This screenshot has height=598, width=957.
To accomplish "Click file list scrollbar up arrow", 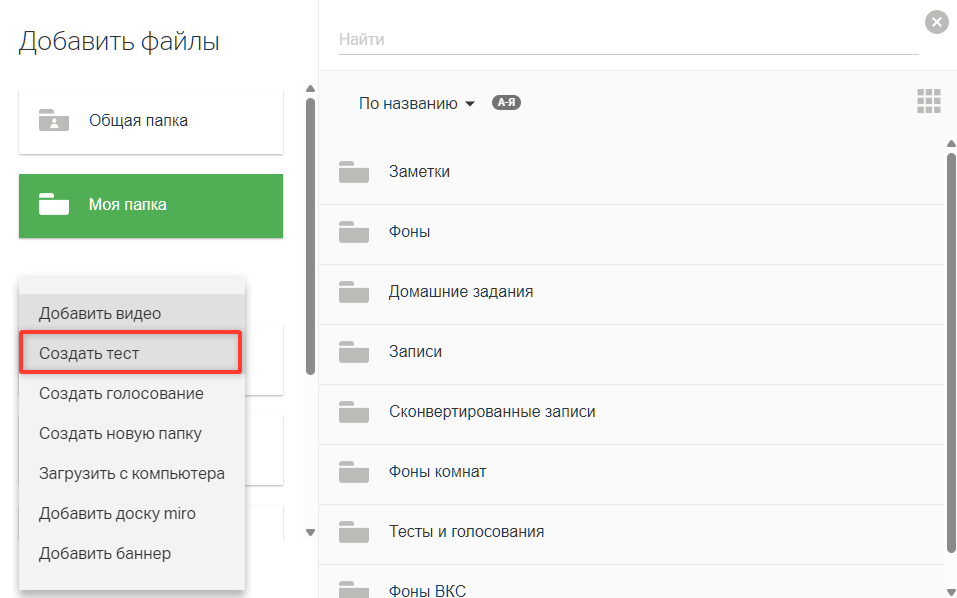I will pos(951,144).
